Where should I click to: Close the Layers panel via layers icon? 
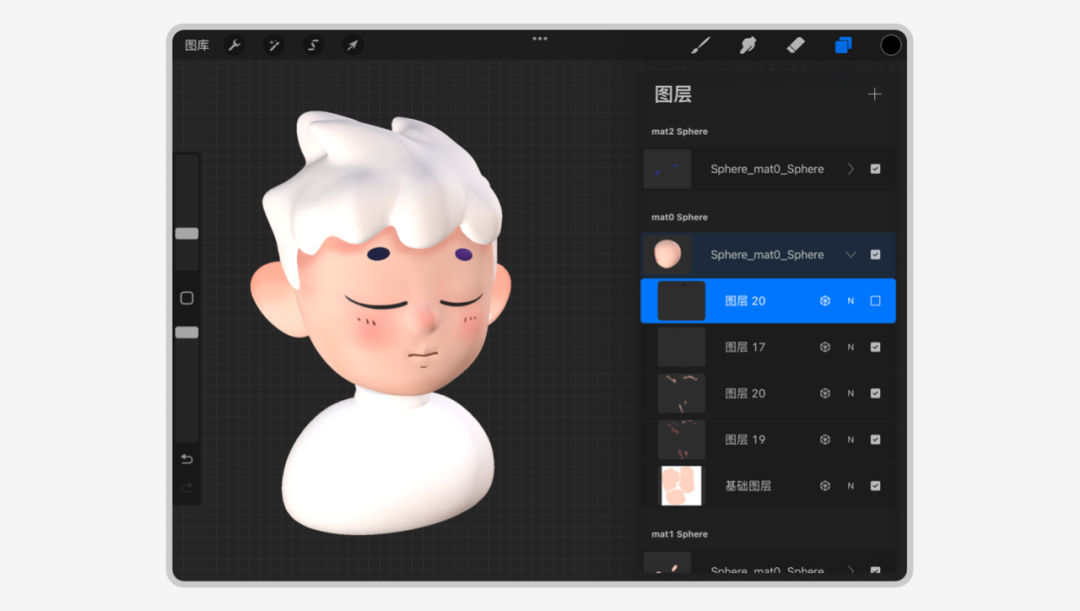tap(843, 45)
